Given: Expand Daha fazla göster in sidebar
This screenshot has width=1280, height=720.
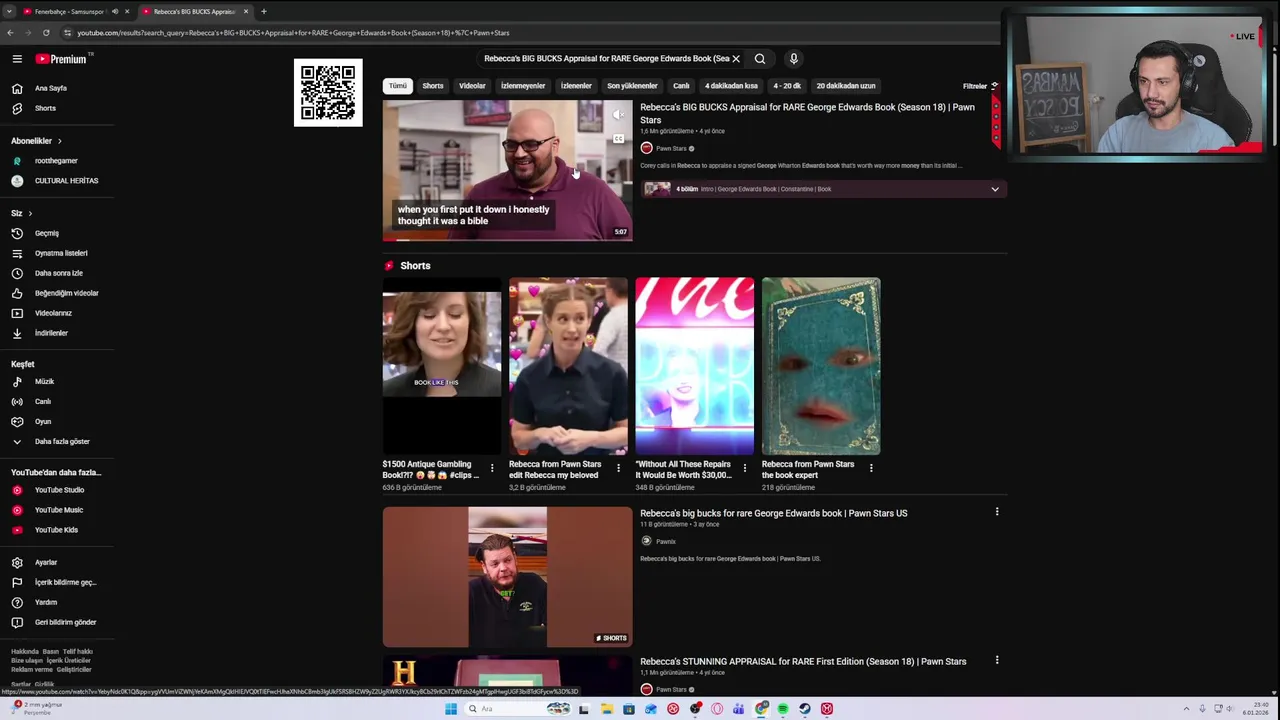Looking at the screenshot, I should tap(61, 441).
